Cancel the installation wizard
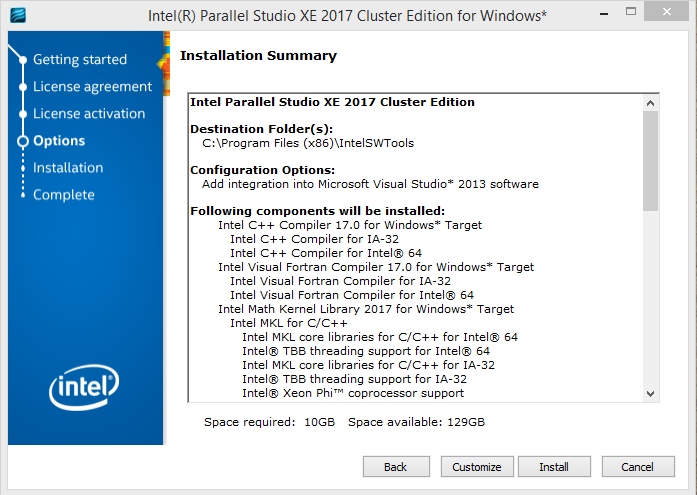This screenshot has width=697, height=495. (x=637, y=467)
